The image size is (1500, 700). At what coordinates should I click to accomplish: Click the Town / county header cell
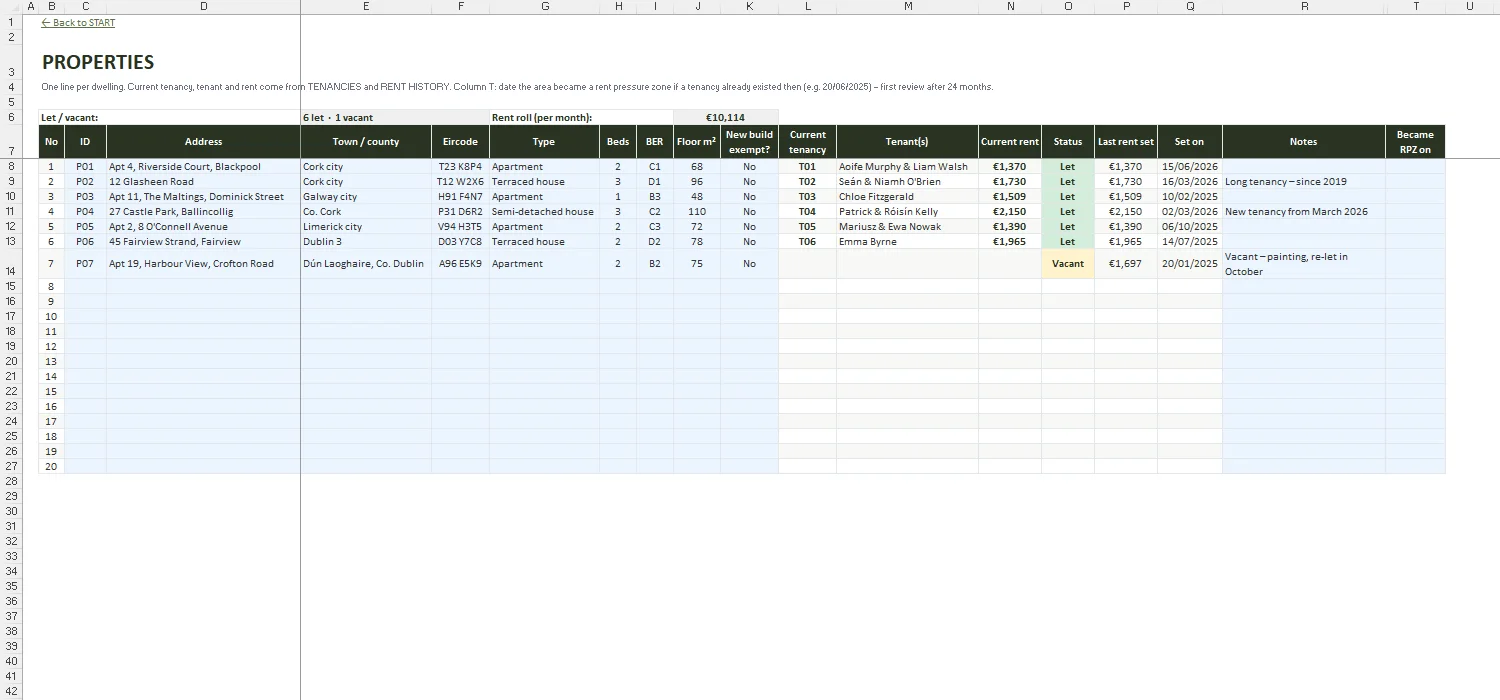(366, 142)
